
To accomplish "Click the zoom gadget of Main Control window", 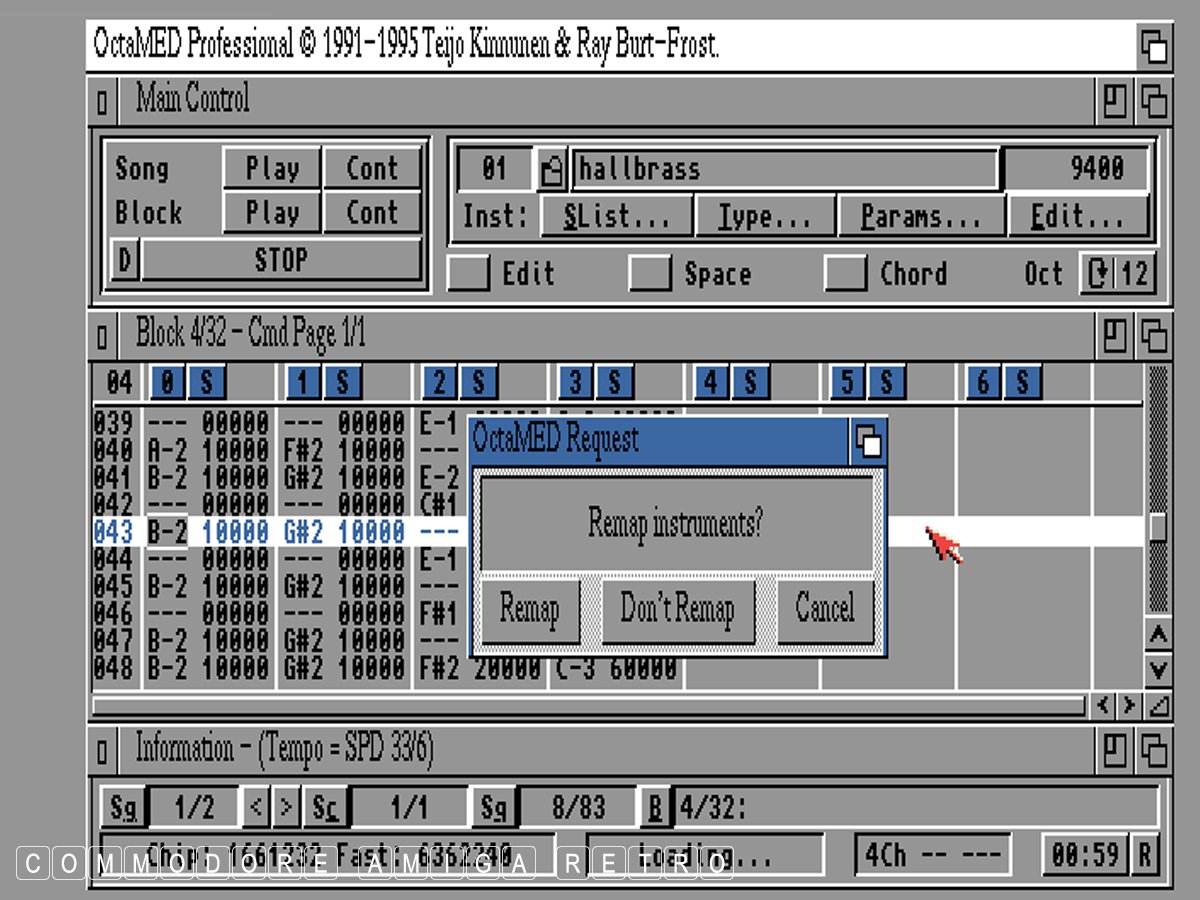I will (1115, 100).
